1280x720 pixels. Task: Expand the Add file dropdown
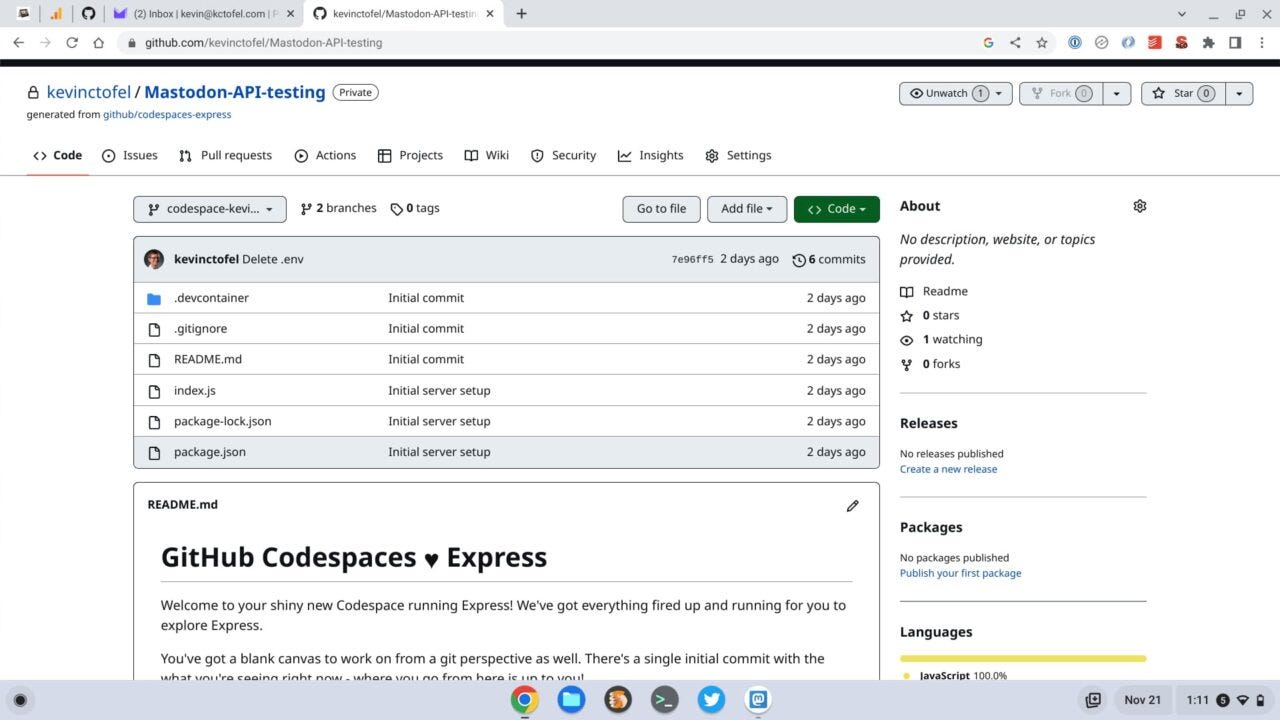[x=747, y=209]
